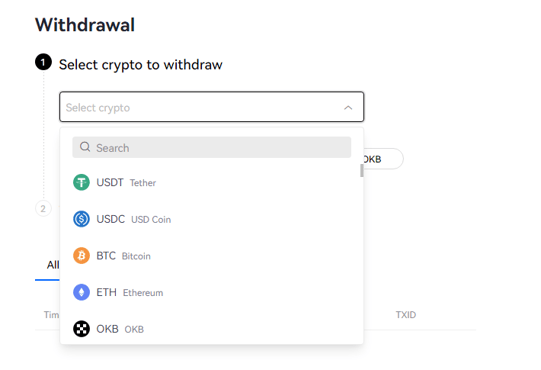This screenshot has width=541, height=370.
Task: Select BTC from the crypto list
Action: pos(212,256)
